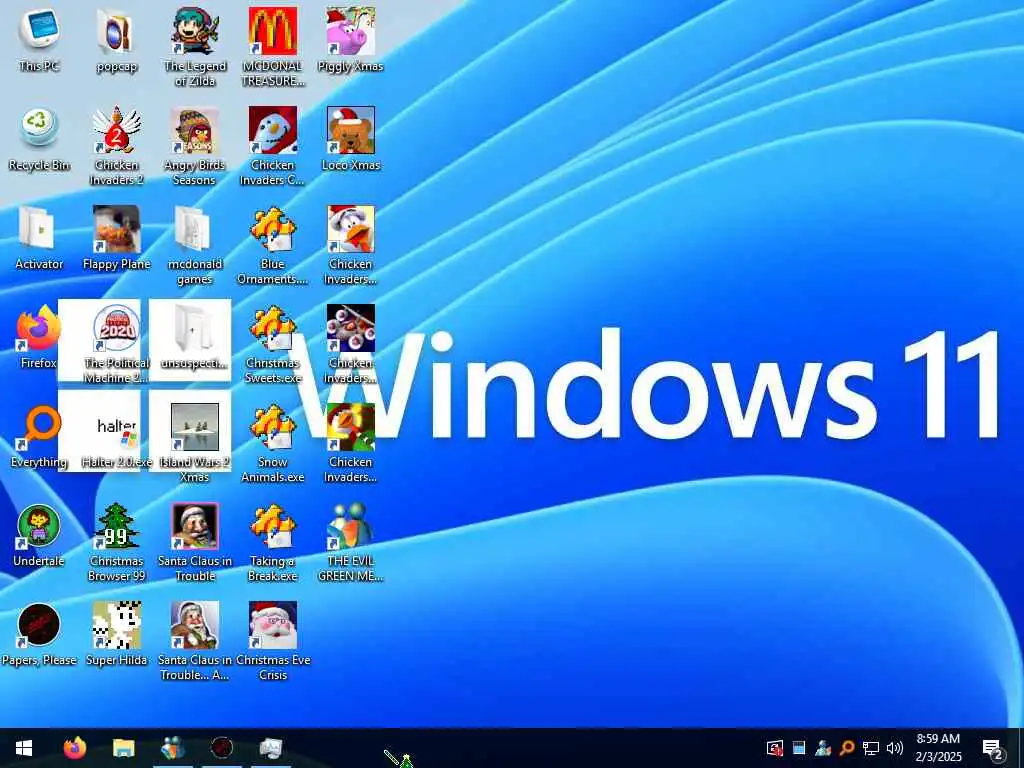The width and height of the screenshot is (1024, 768).
Task: Open the Windows Start menu
Action: point(24,748)
